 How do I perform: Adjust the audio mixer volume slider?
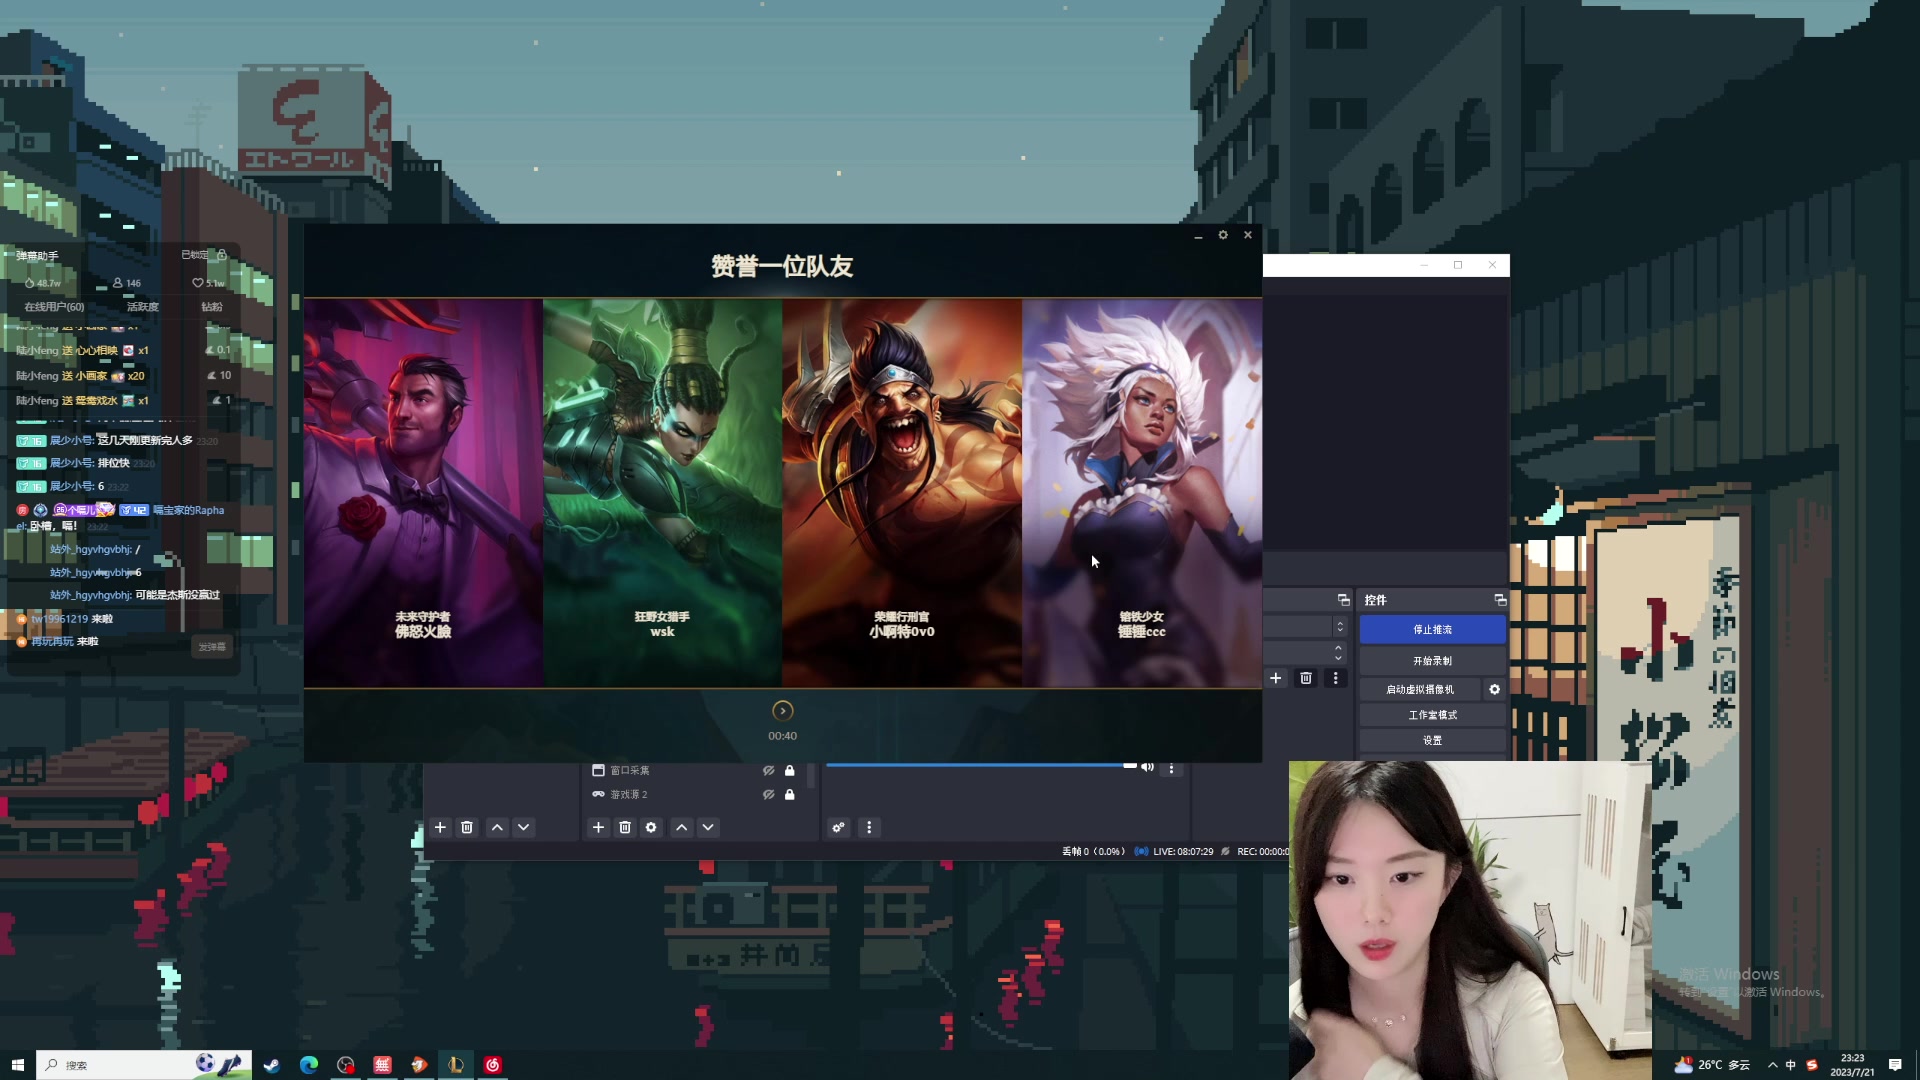click(982, 765)
